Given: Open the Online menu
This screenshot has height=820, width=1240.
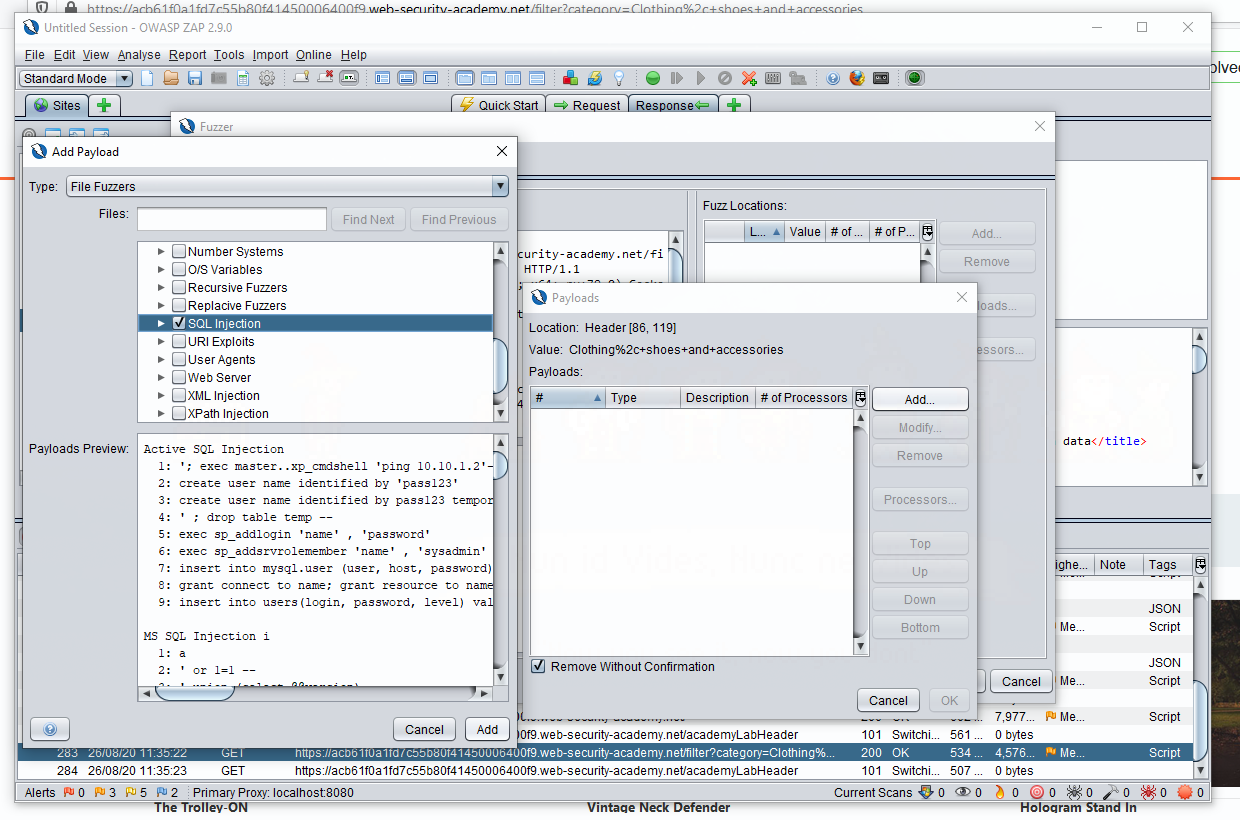Looking at the screenshot, I should [x=313, y=55].
